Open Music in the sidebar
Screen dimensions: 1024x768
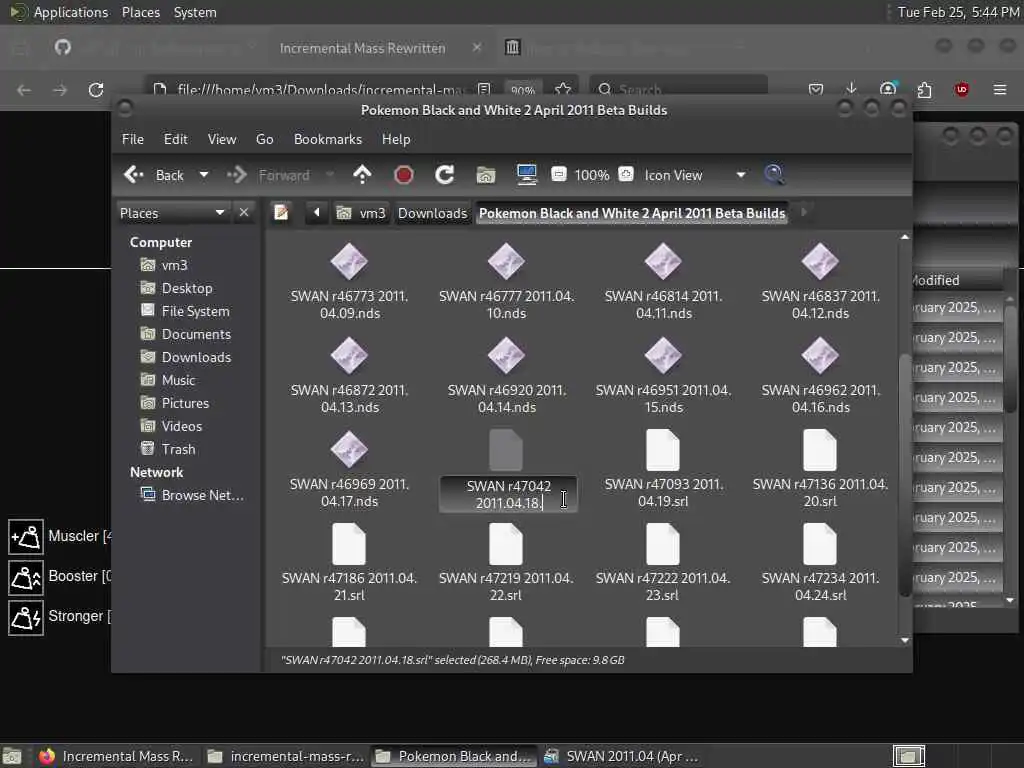coord(178,380)
